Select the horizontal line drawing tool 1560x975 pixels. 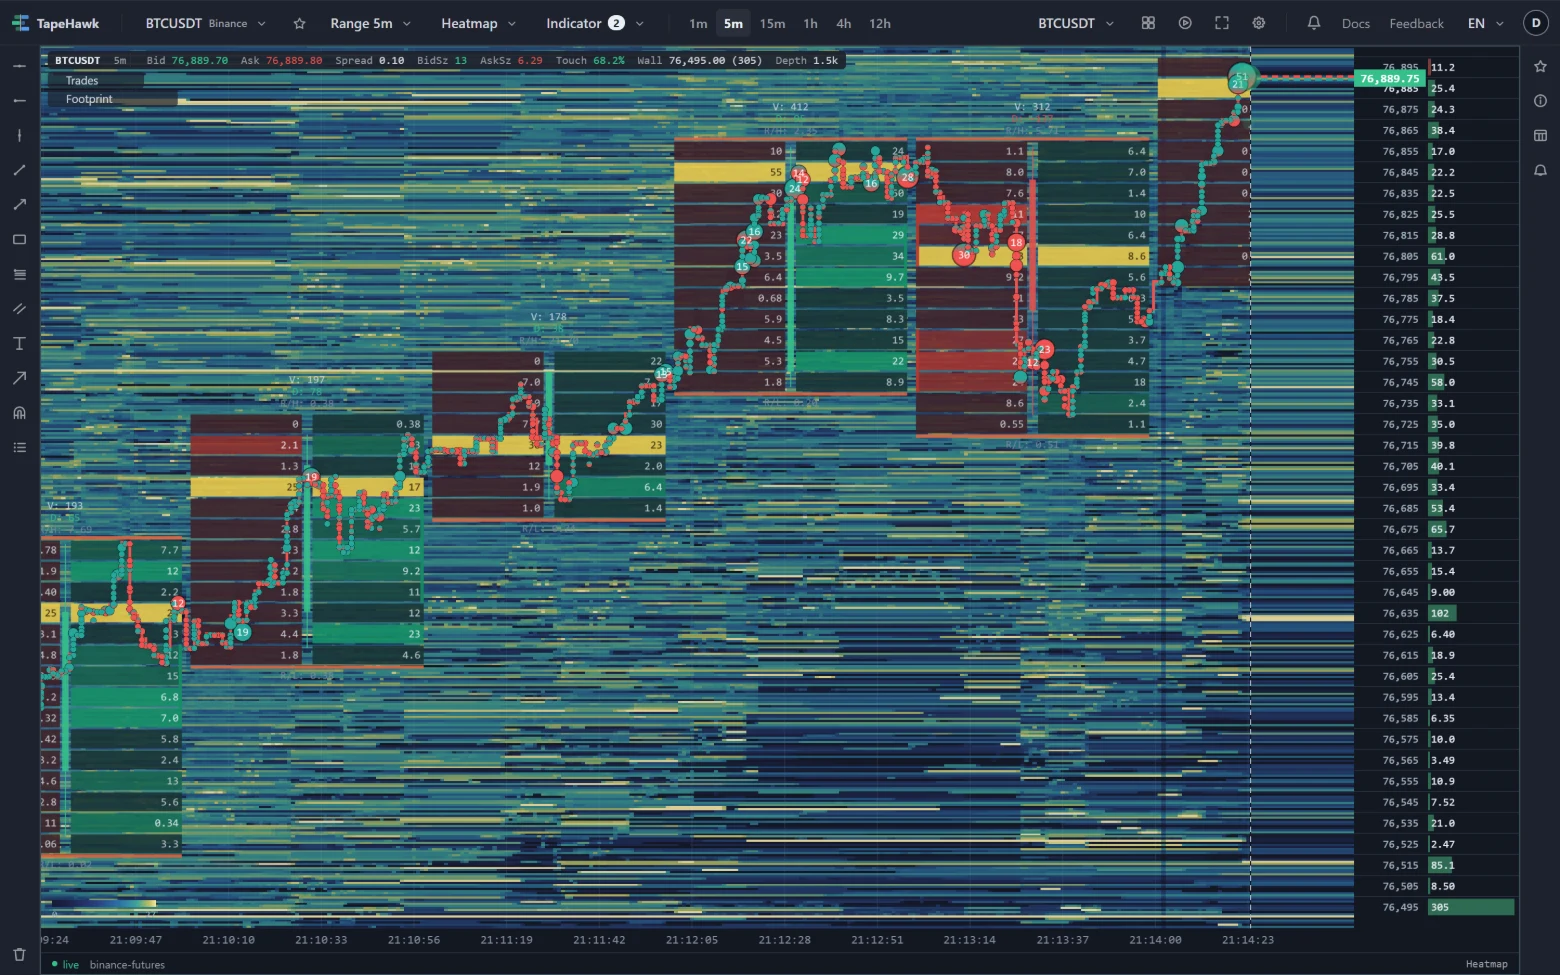[19, 66]
